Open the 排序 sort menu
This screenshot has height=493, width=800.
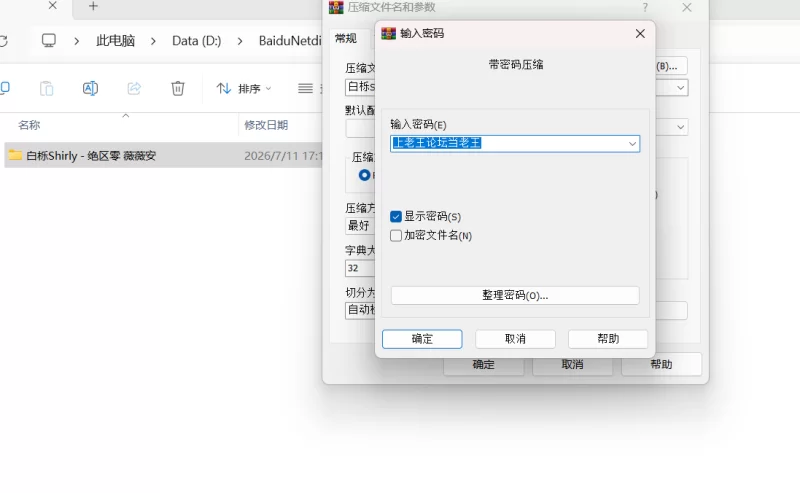[244, 89]
